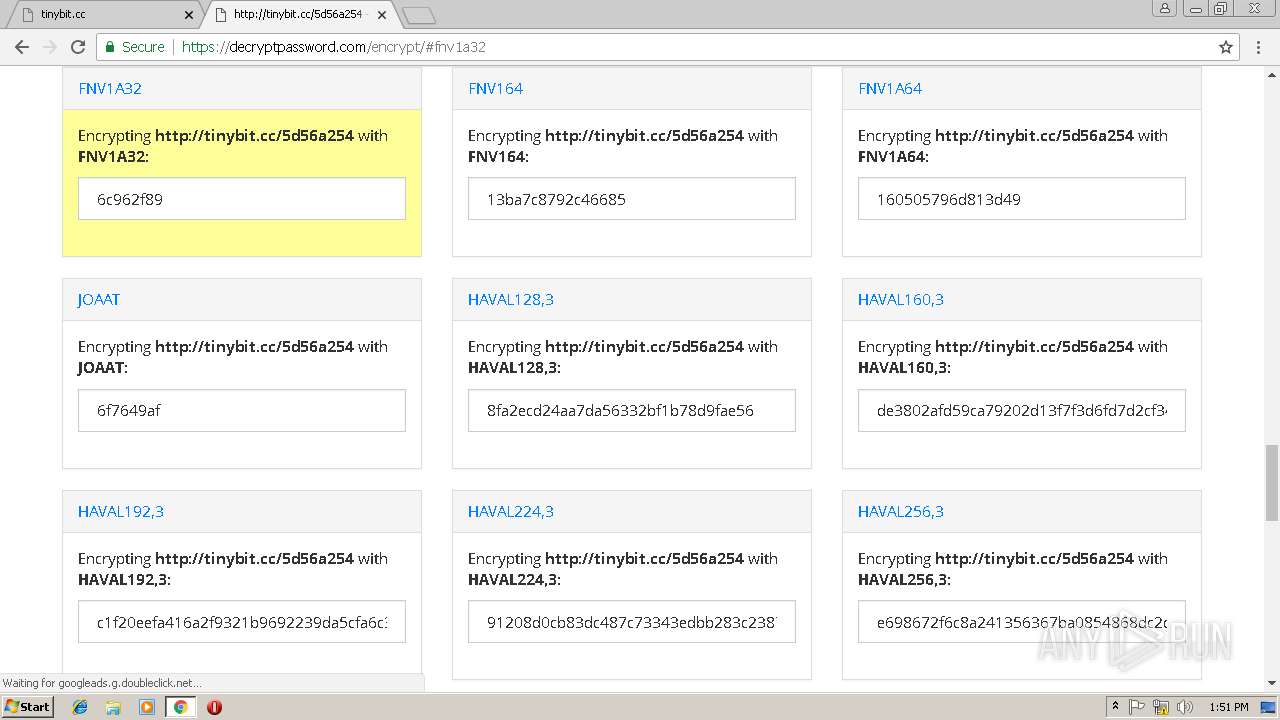Open the HAVAL224,3 heading link
Screen dimensions: 1280x720
(511, 511)
